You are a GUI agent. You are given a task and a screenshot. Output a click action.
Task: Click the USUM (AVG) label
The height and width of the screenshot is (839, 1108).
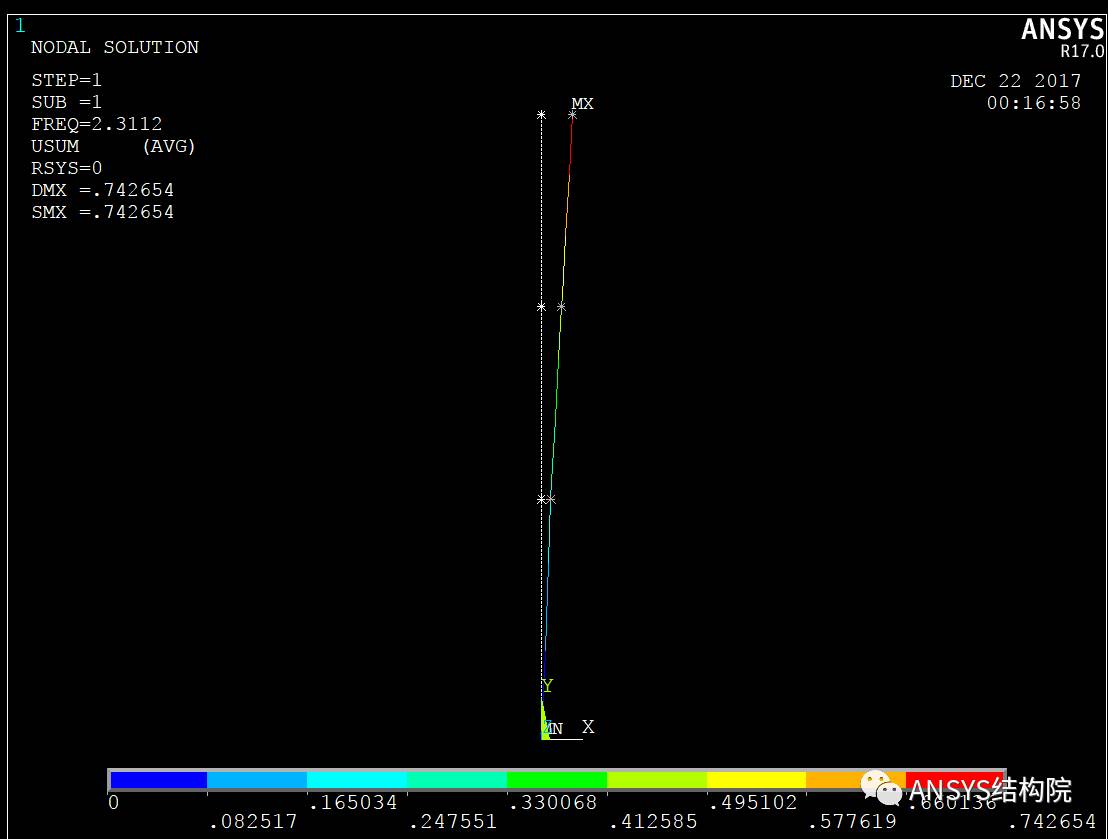[x=113, y=146]
